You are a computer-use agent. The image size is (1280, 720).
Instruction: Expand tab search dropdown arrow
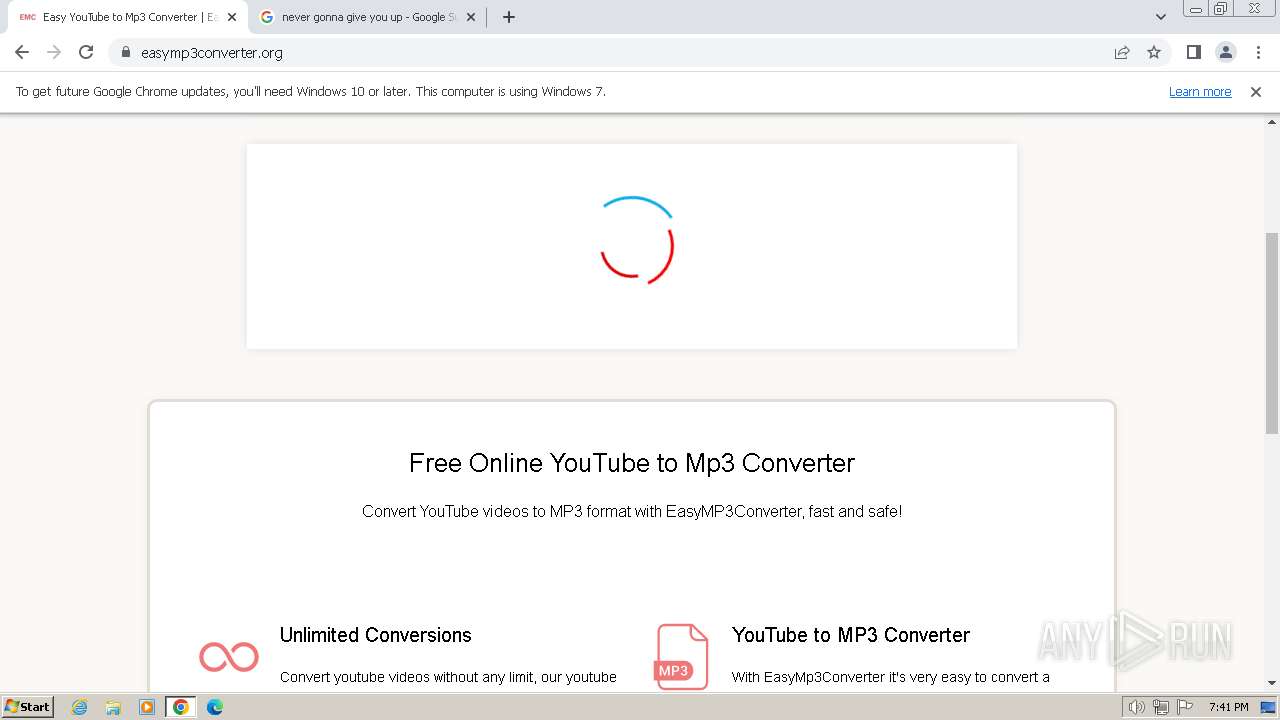pos(1161,17)
